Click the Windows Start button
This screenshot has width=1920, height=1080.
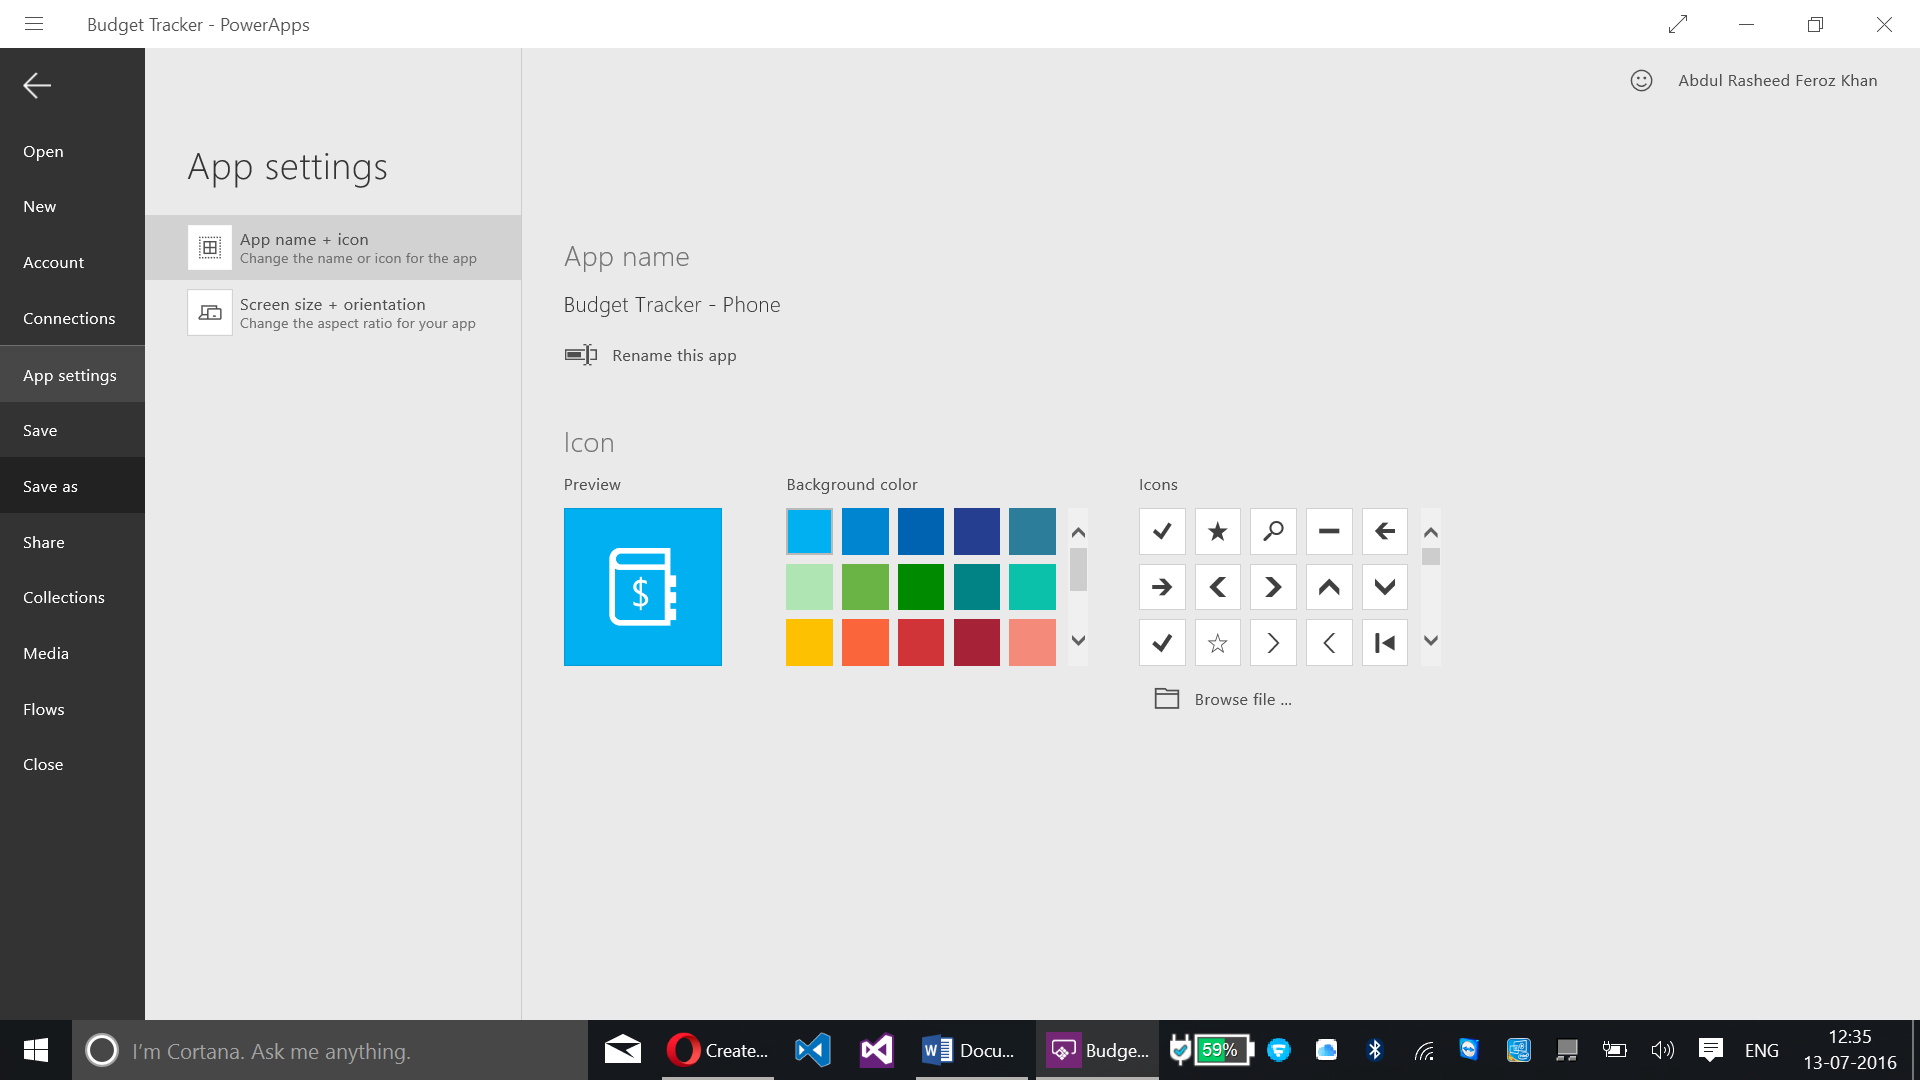(x=36, y=1050)
